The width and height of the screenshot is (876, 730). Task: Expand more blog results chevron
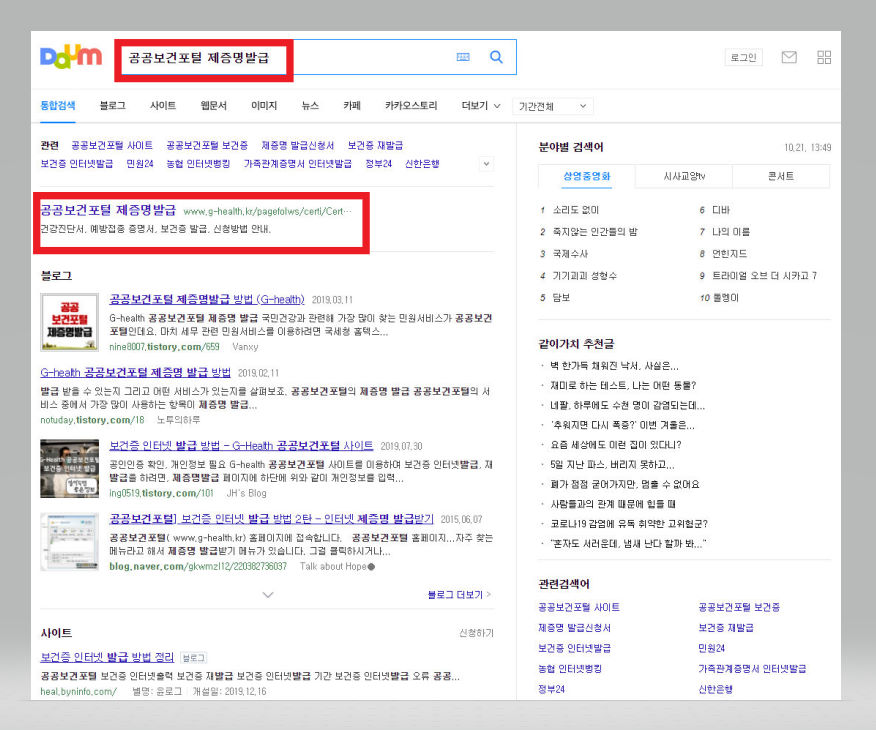click(x=268, y=595)
